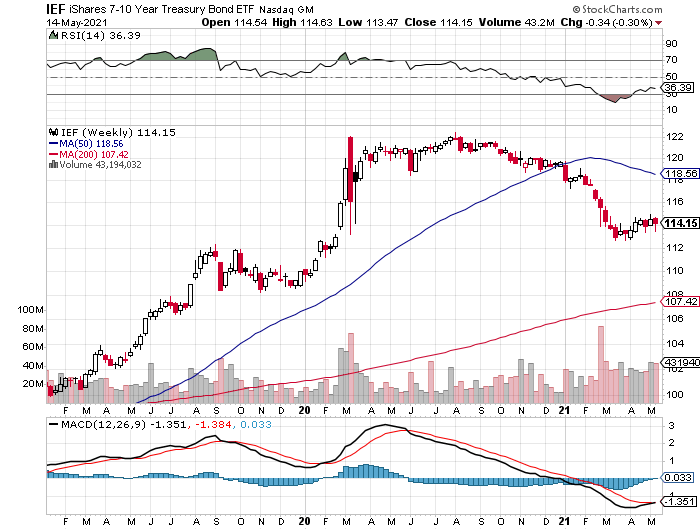Click the 116 price scale label

coord(675,202)
